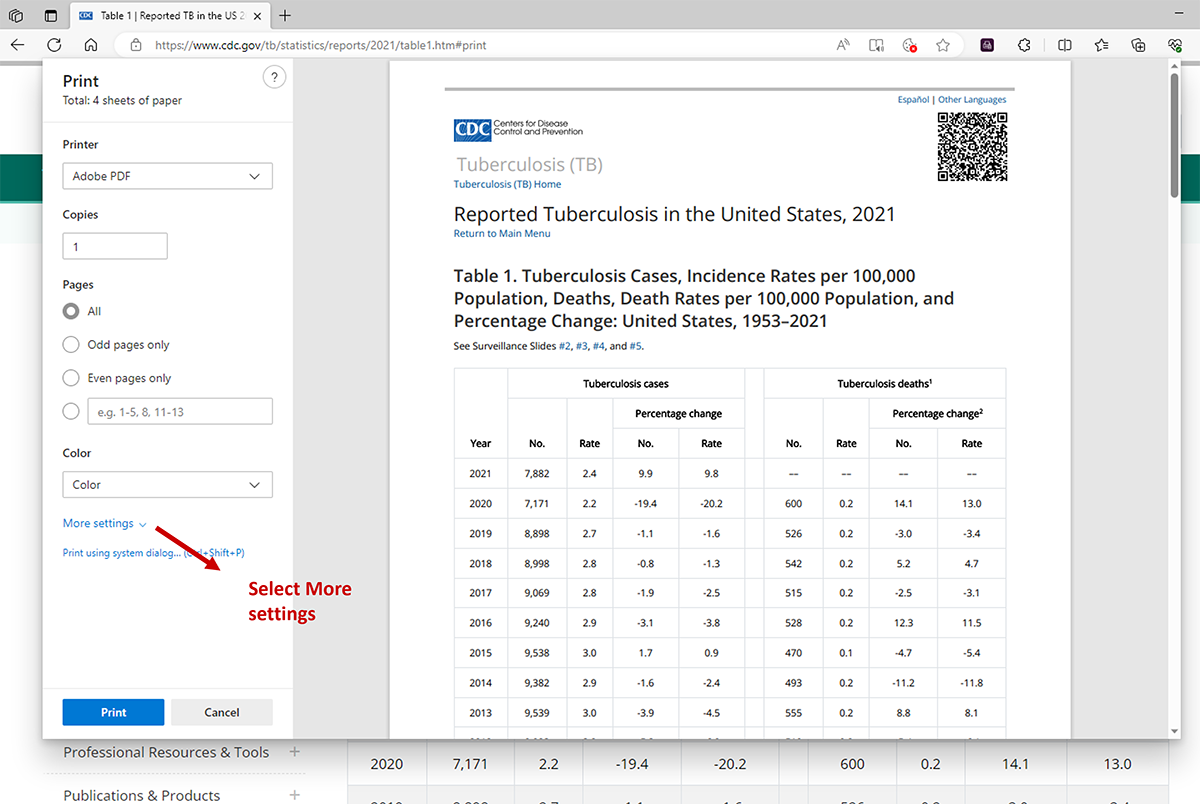This screenshot has width=1200, height=804.
Task: Add this page to favorites via star icon
Action: [942, 44]
